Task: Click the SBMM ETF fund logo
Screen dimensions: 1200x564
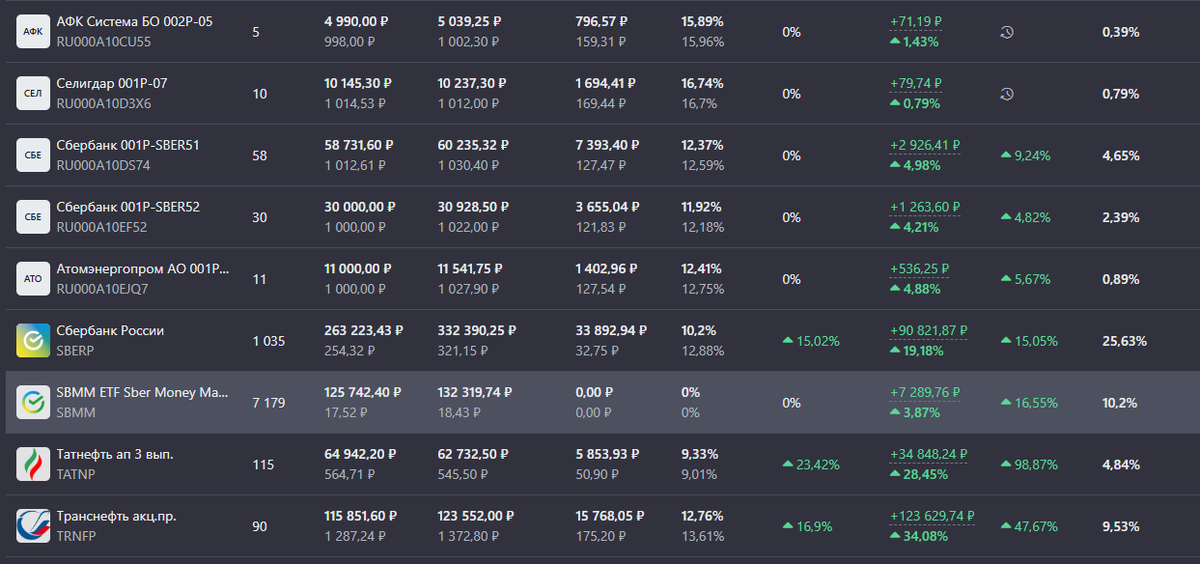Action: click(x=33, y=403)
